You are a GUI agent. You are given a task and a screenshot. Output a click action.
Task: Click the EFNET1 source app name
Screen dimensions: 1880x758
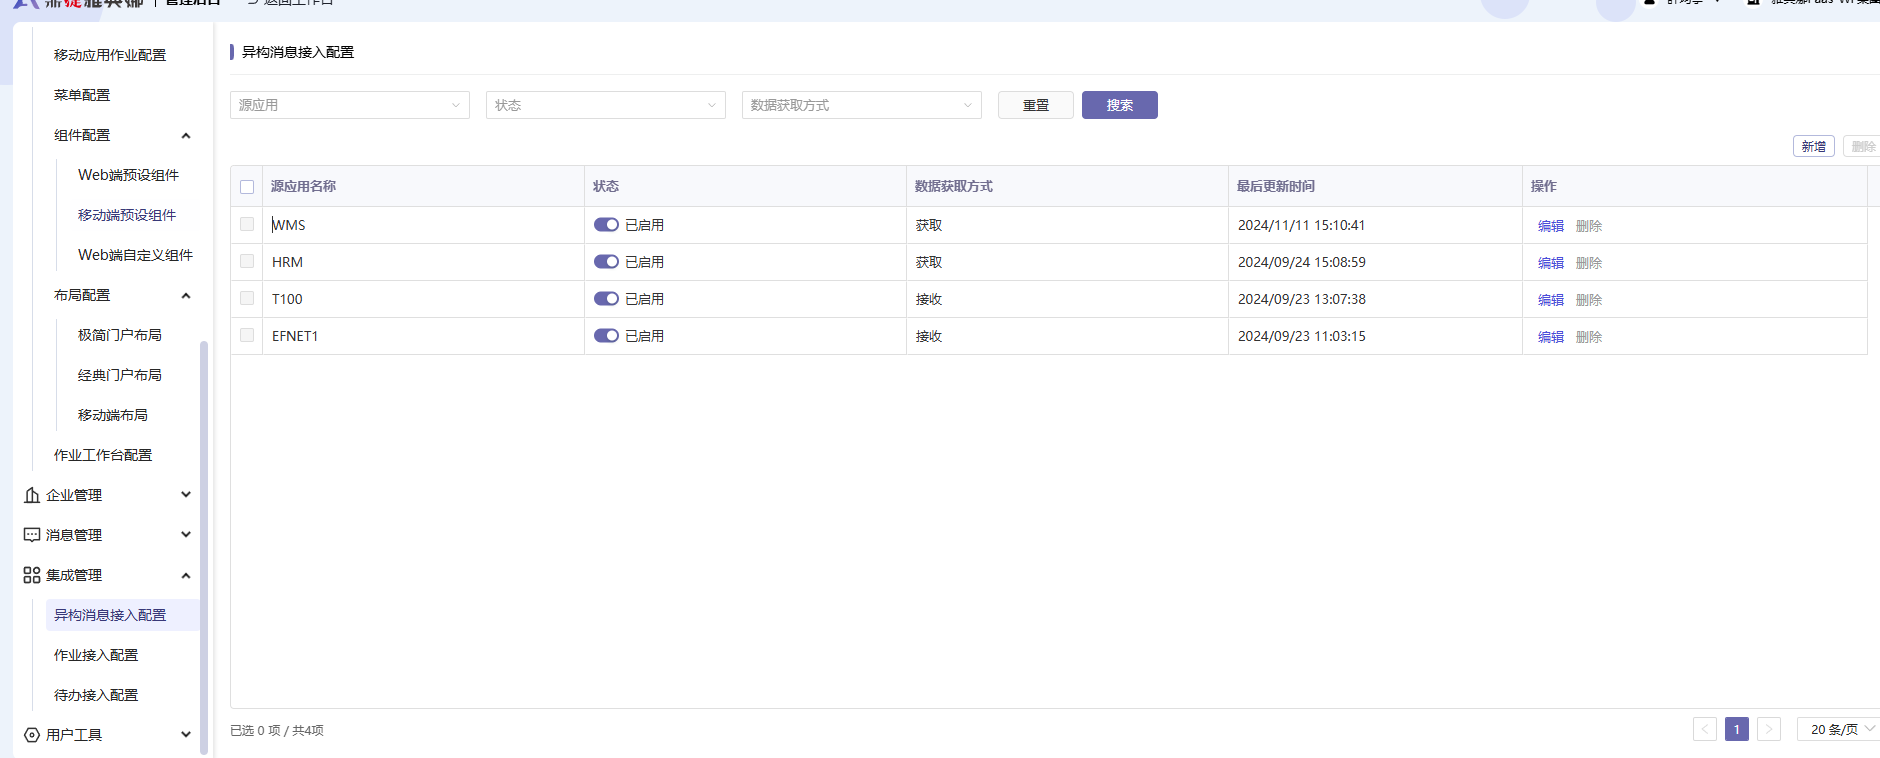295,336
